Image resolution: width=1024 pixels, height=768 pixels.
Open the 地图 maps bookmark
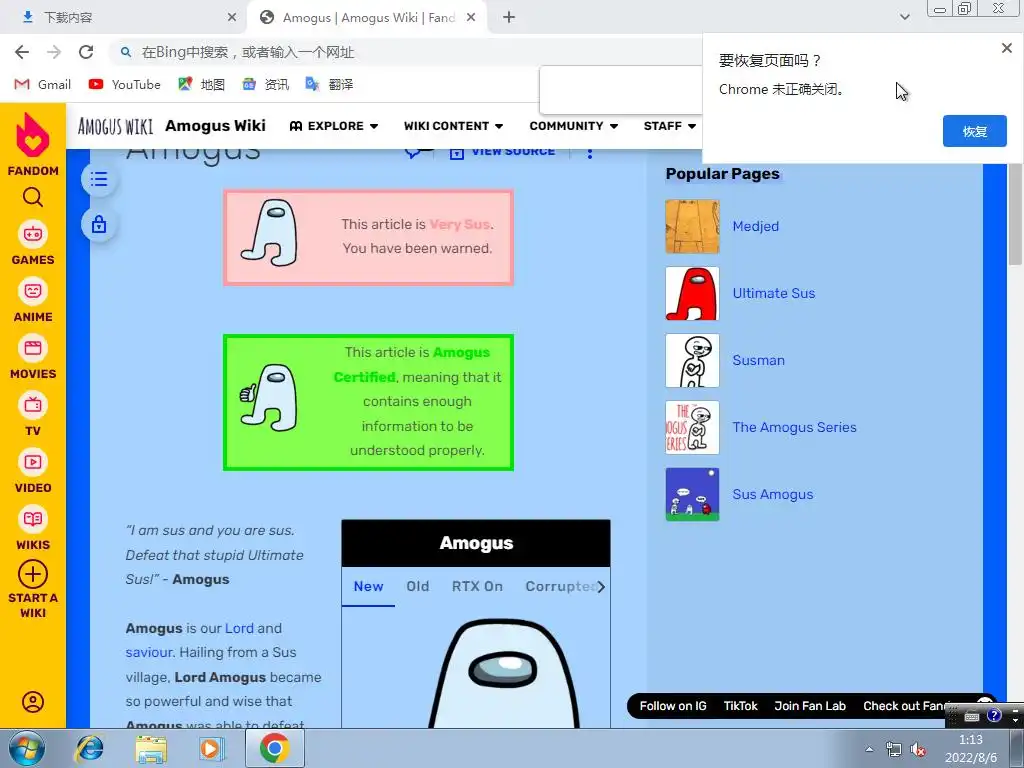[x=202, y=84]
